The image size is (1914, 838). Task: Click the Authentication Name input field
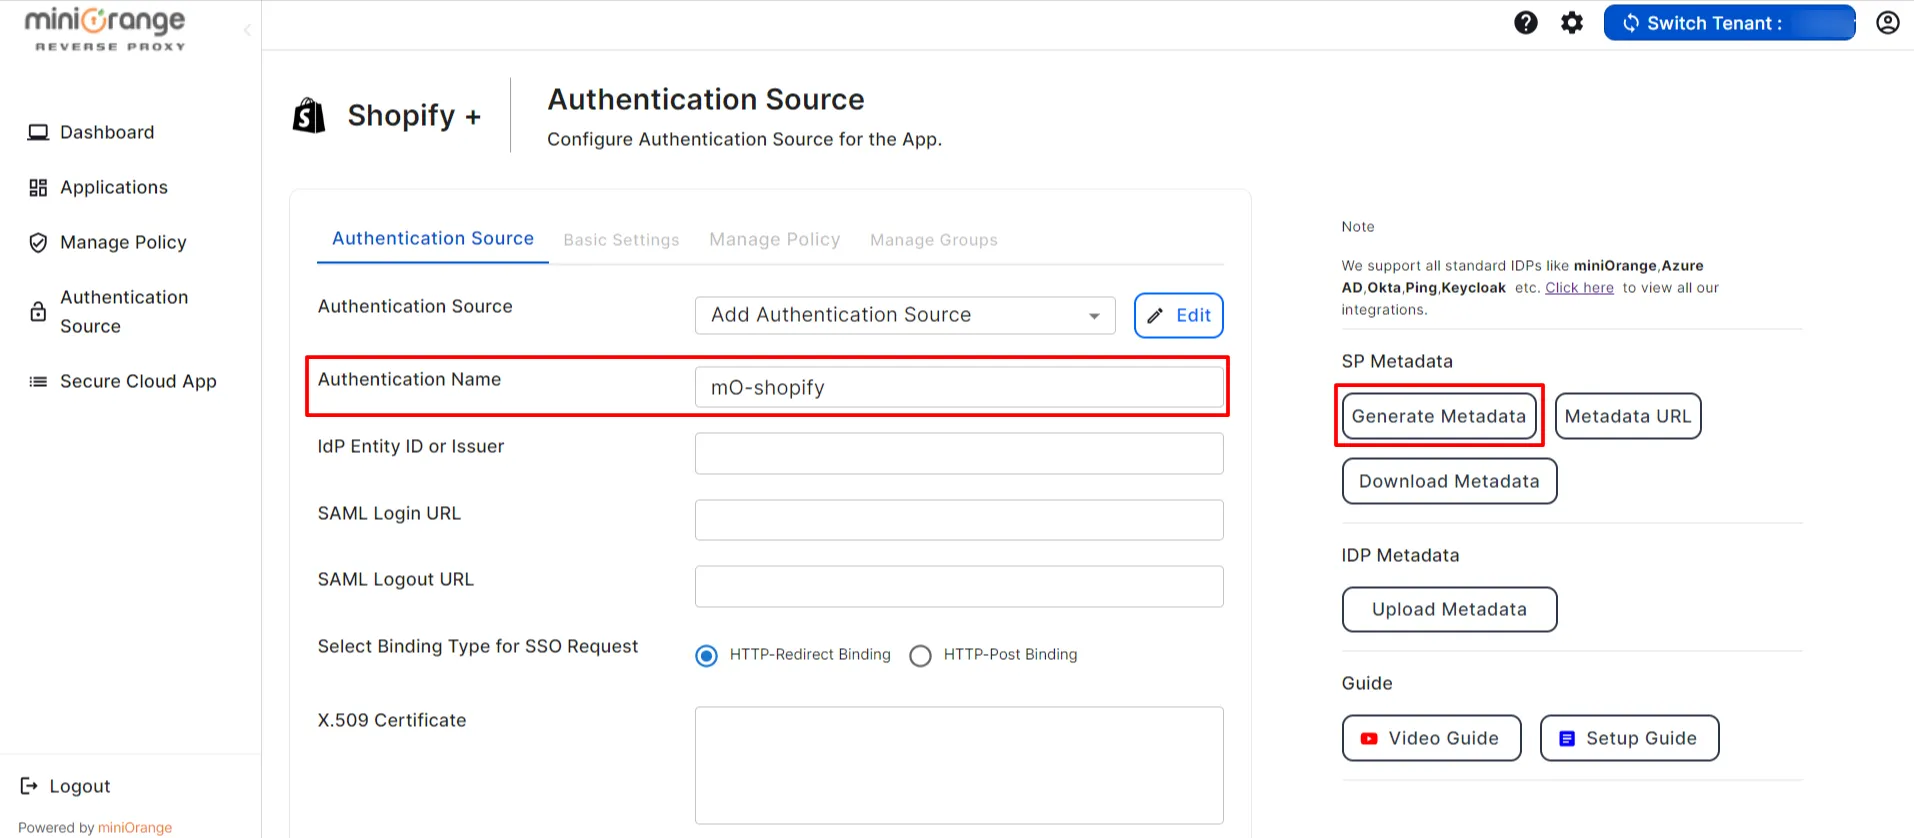click(x=959, y=387)
